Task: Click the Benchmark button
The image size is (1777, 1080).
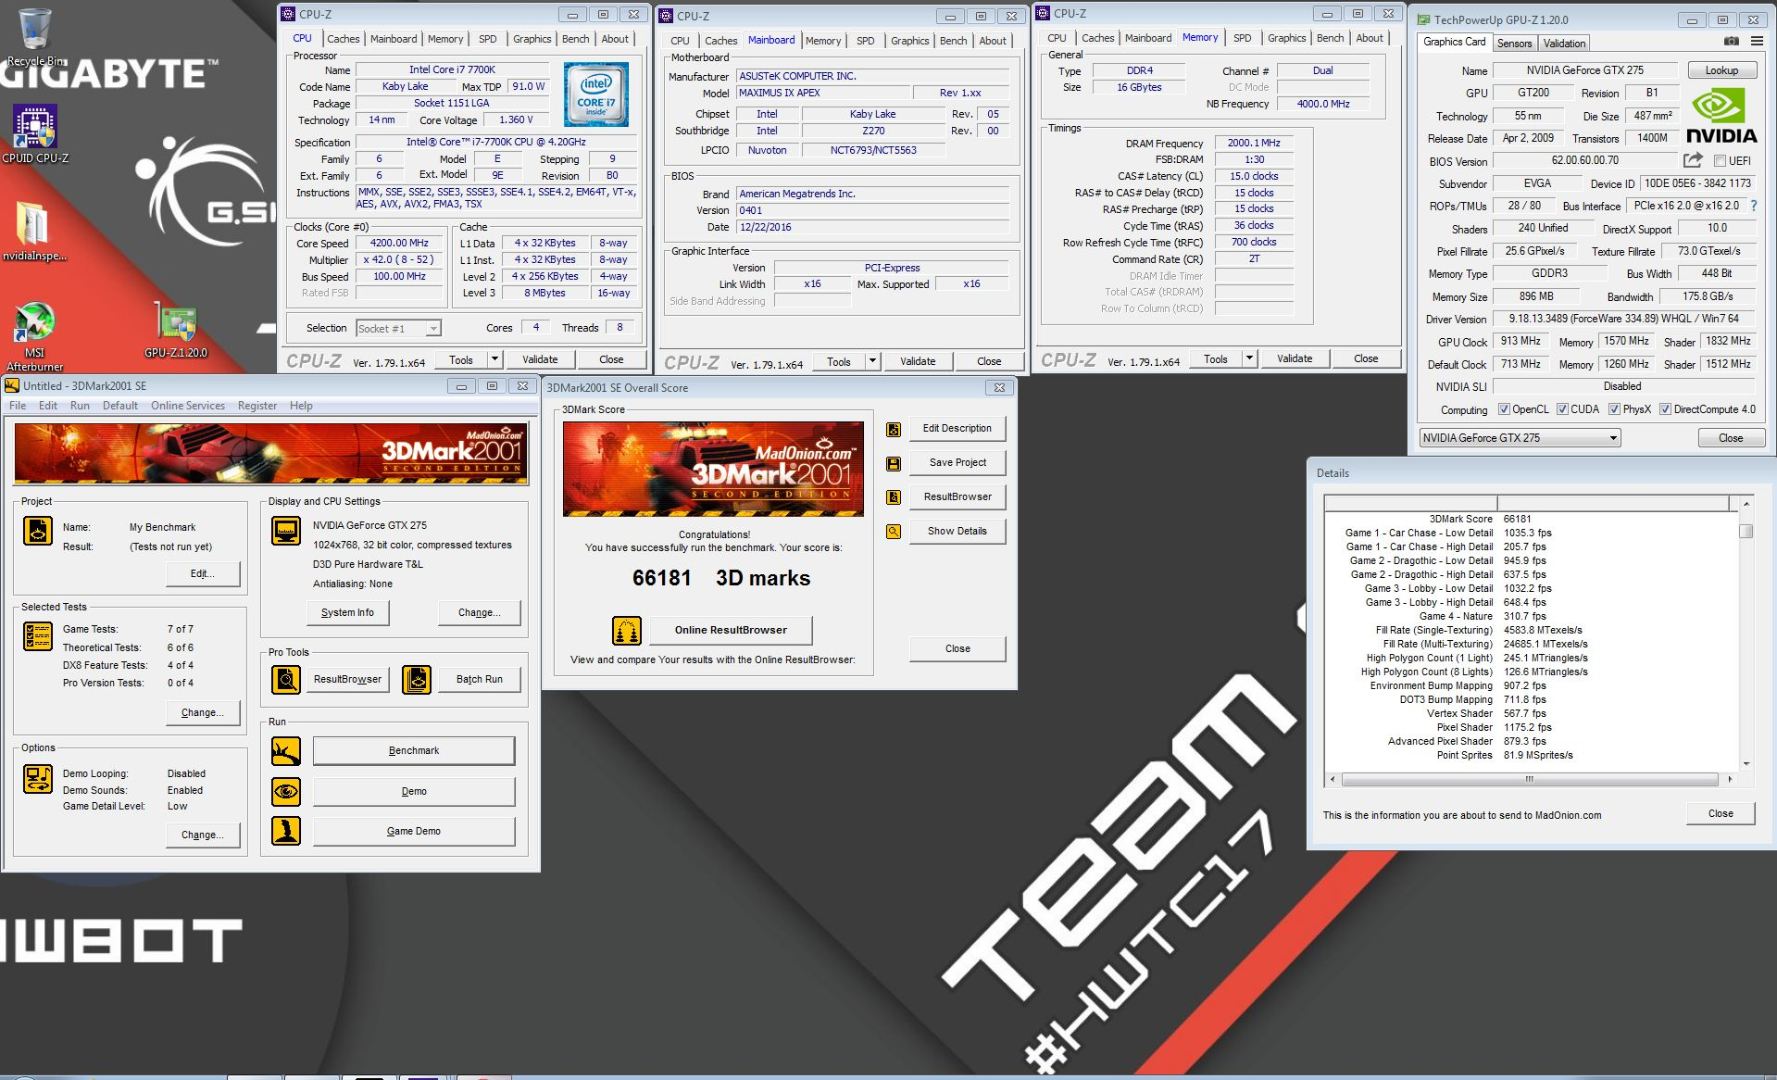Action: 414,751
